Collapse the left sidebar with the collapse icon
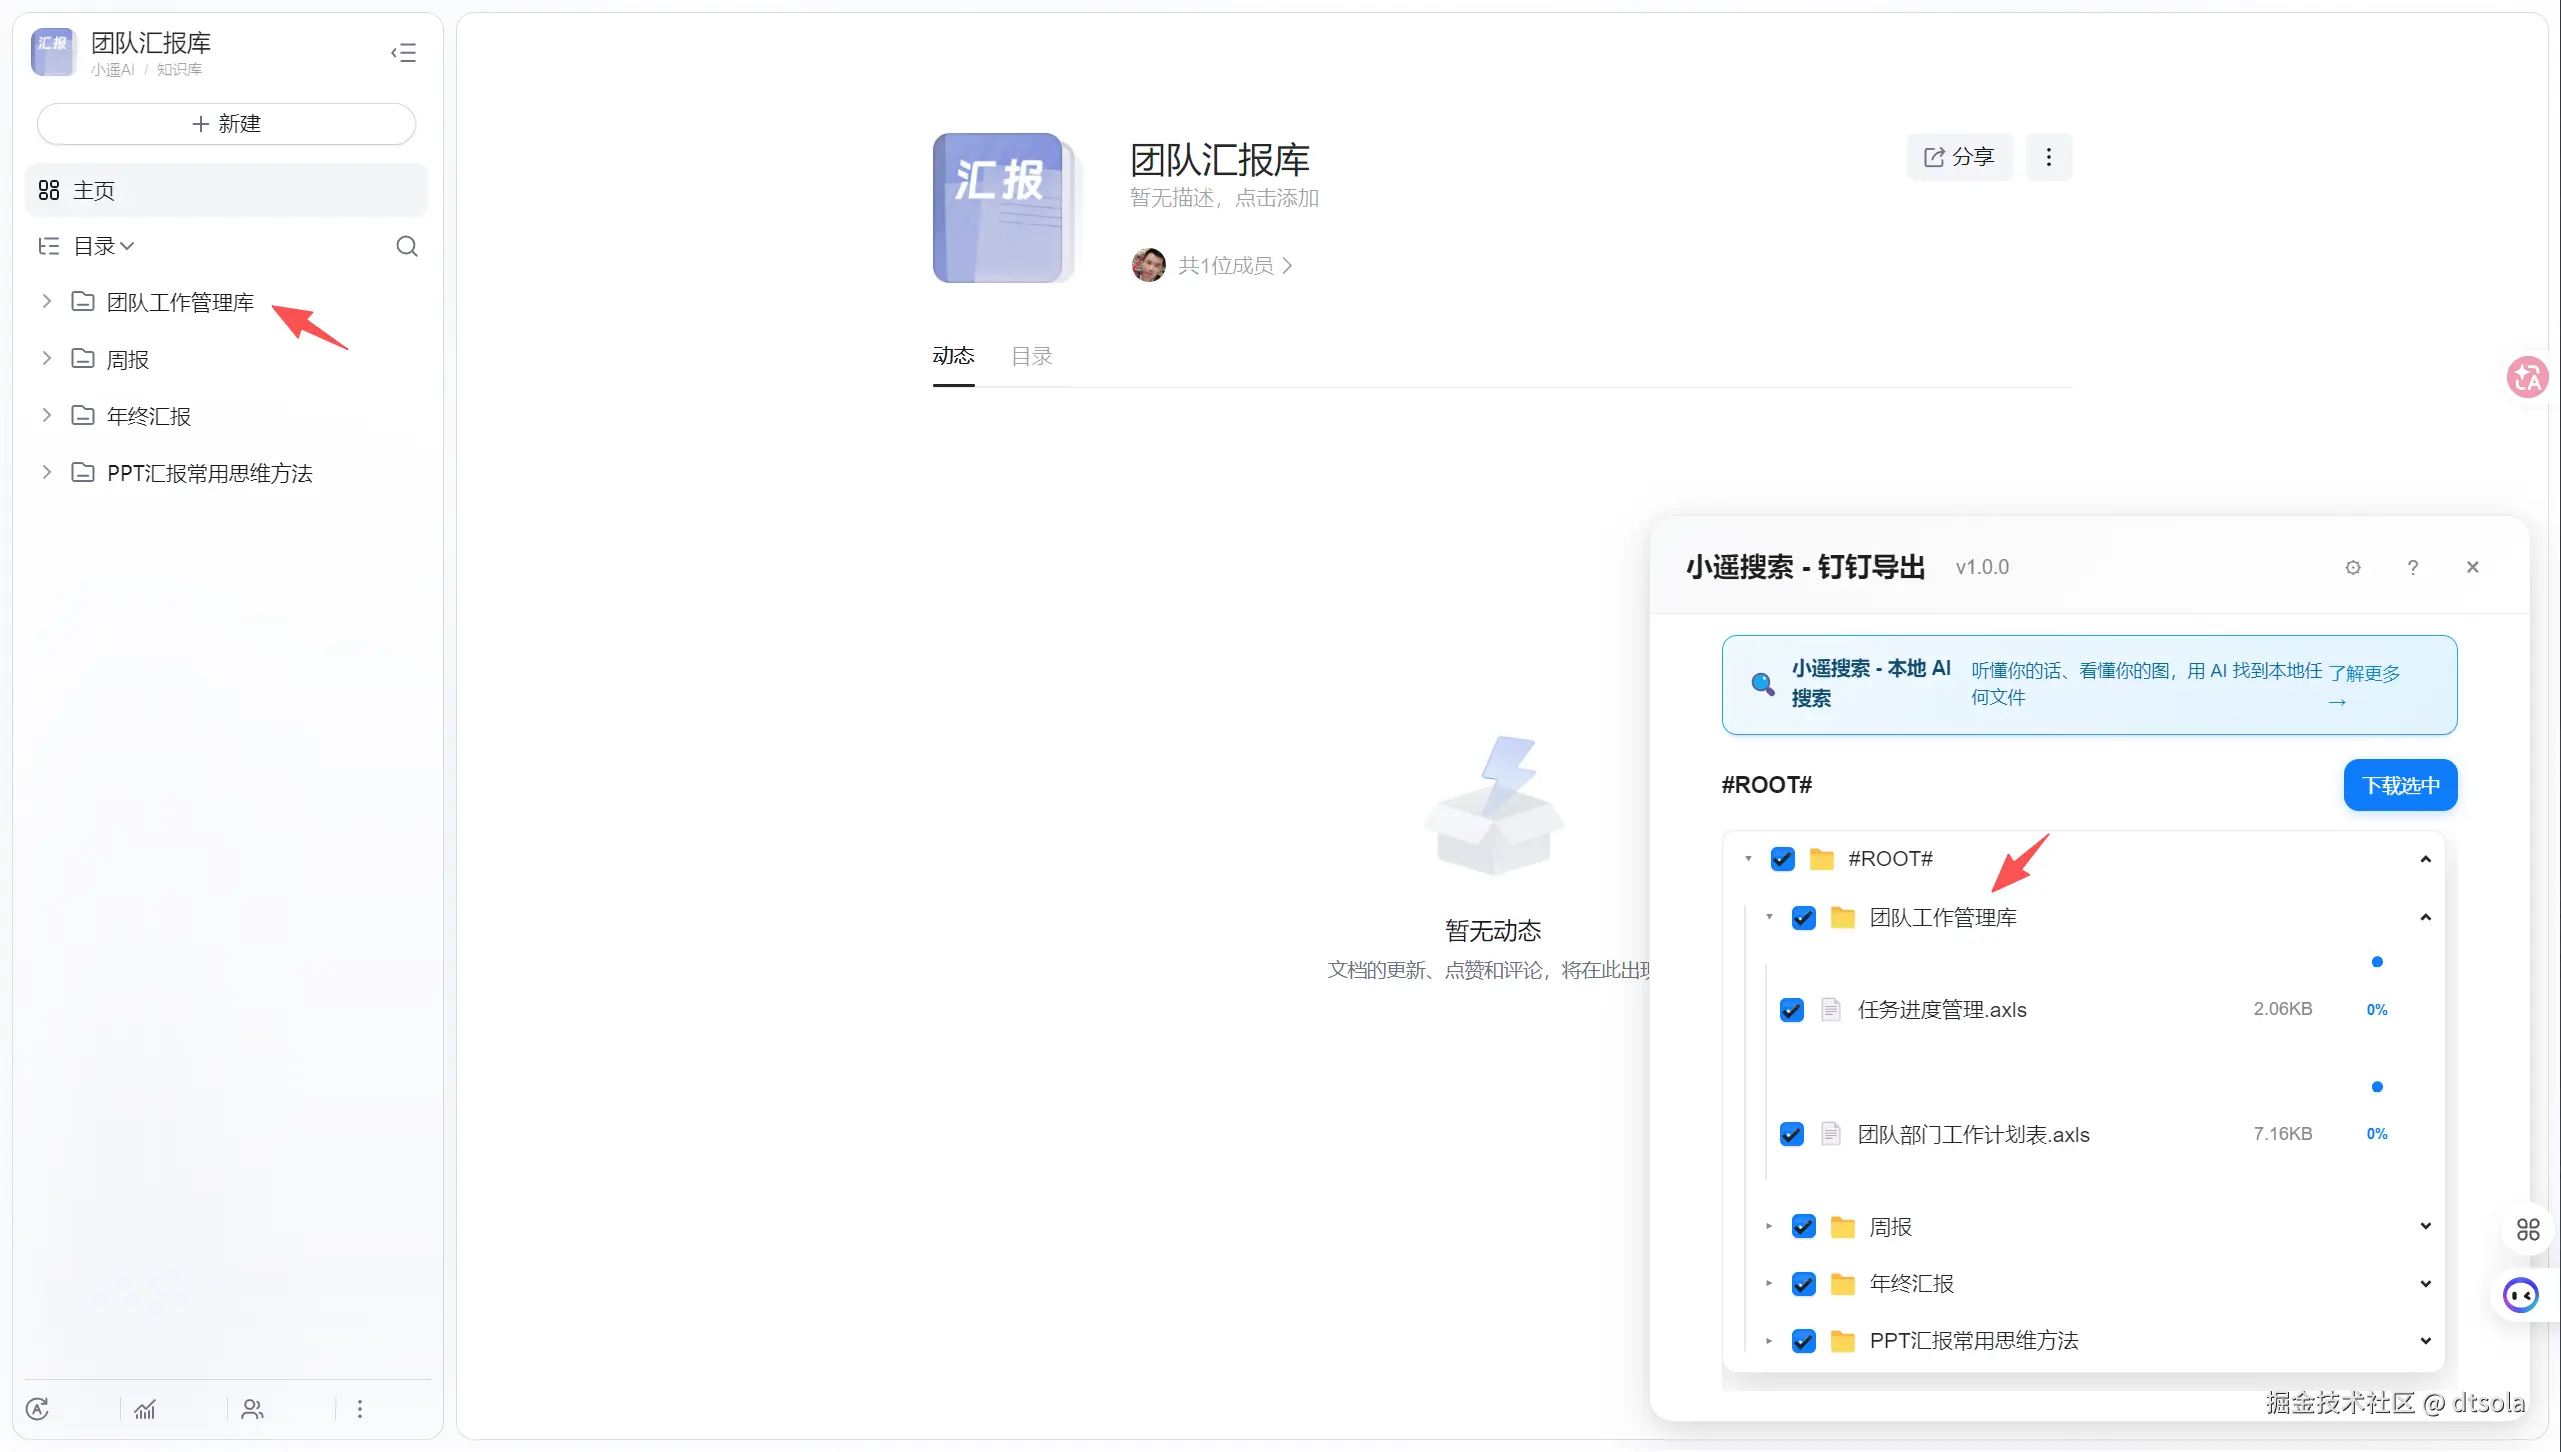 pyautogui.click(x=403, y=52)
